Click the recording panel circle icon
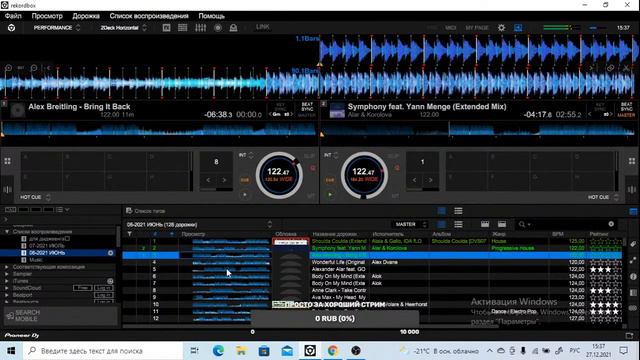 pyautogui.click(x=218, y=27)
